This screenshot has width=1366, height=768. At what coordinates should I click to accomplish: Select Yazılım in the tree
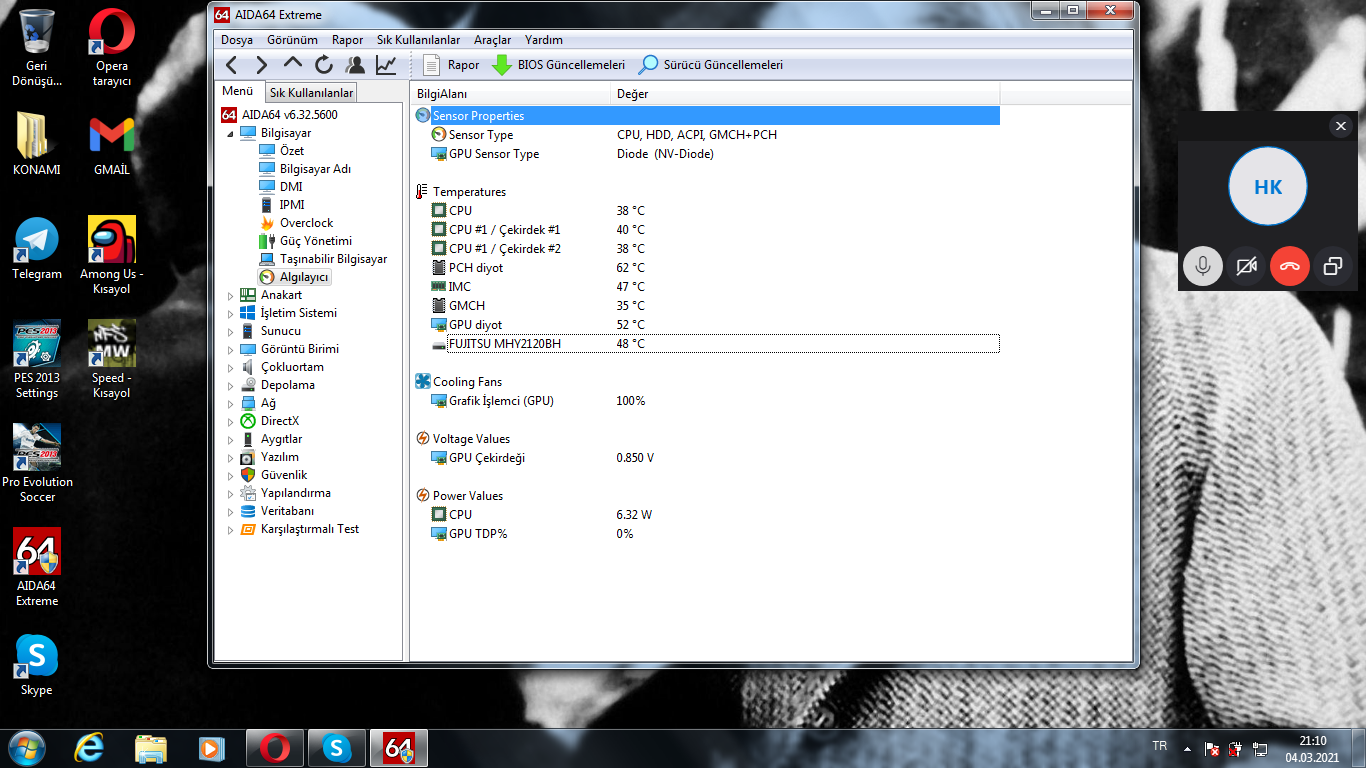[x=280, y=457]
